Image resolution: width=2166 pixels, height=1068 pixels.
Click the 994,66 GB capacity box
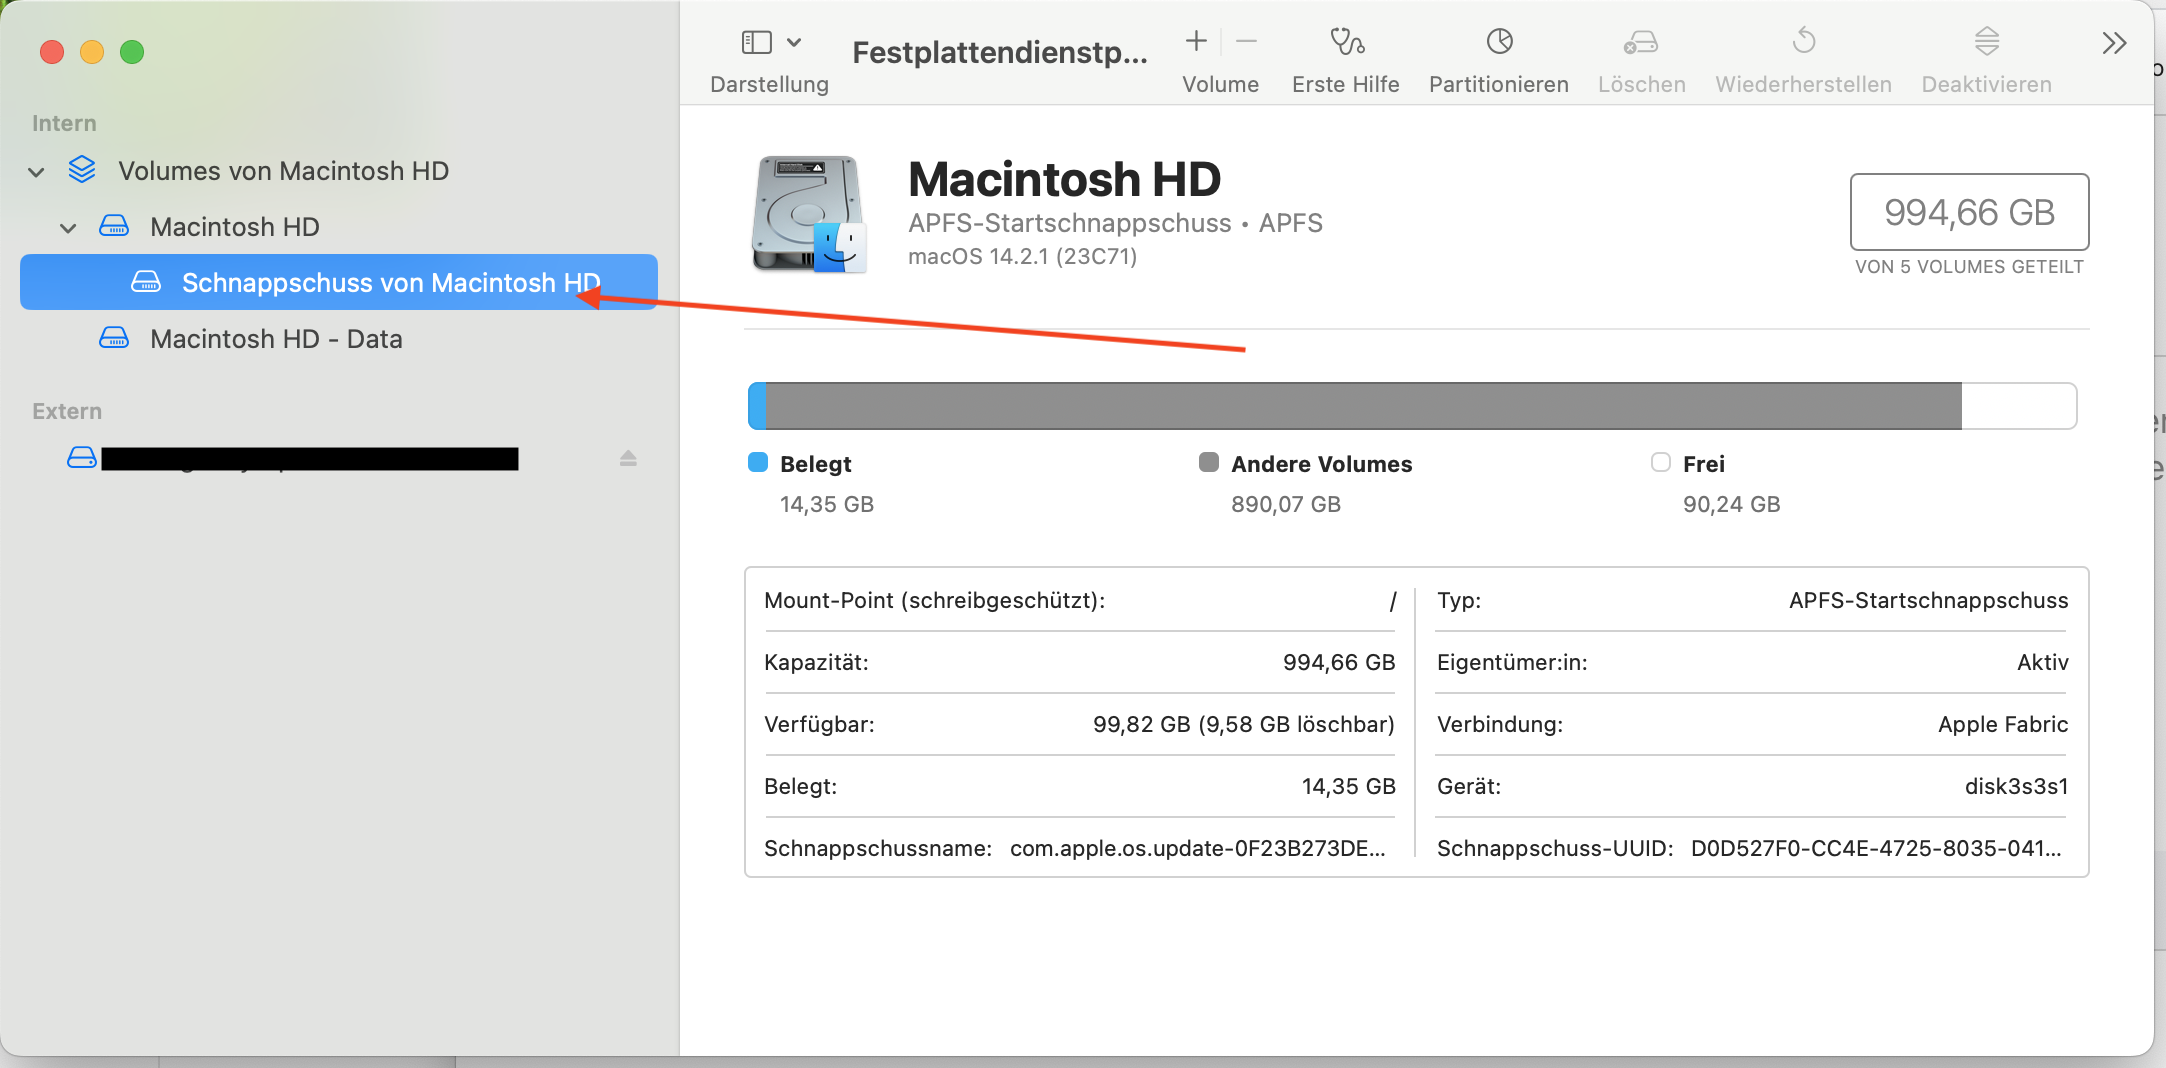1968,212
